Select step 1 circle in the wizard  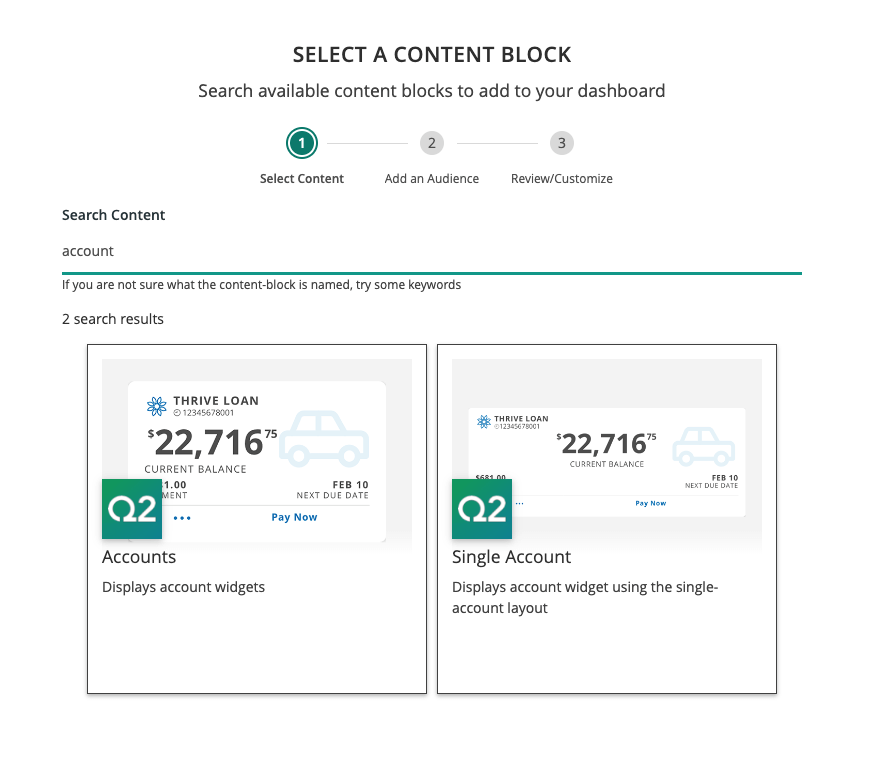301,144
